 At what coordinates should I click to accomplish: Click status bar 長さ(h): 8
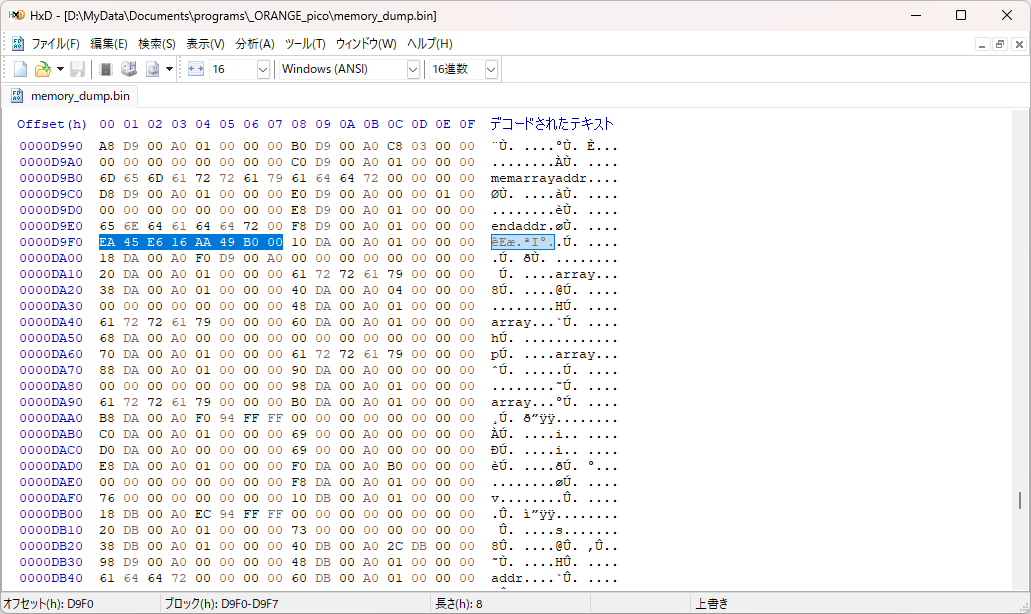click(x=459, y=603)
